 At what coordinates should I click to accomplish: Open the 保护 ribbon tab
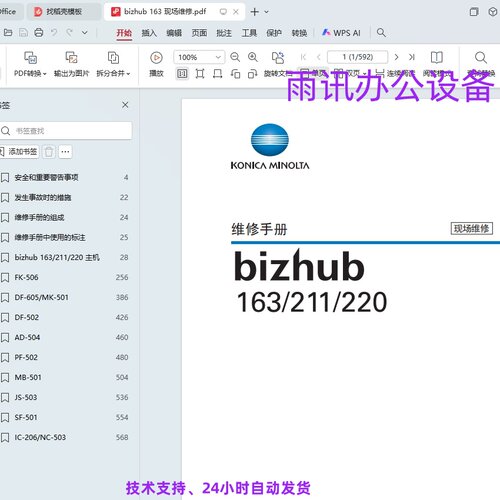274,33
